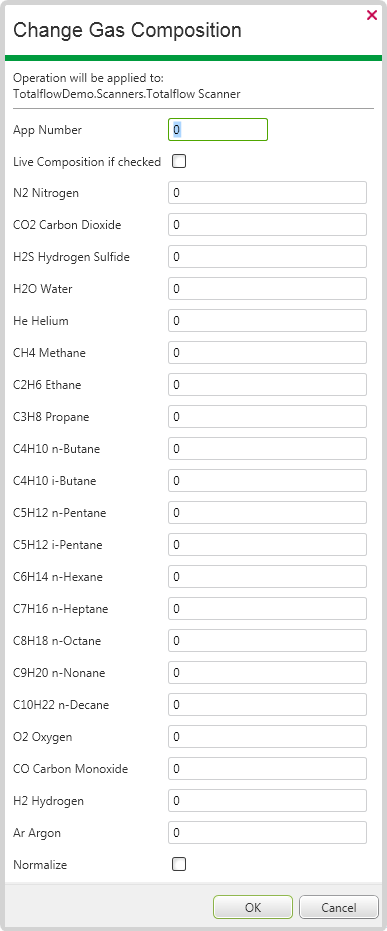Cancel the gas composition change
The image size is (387, 931).
click(x=339, y=907)
